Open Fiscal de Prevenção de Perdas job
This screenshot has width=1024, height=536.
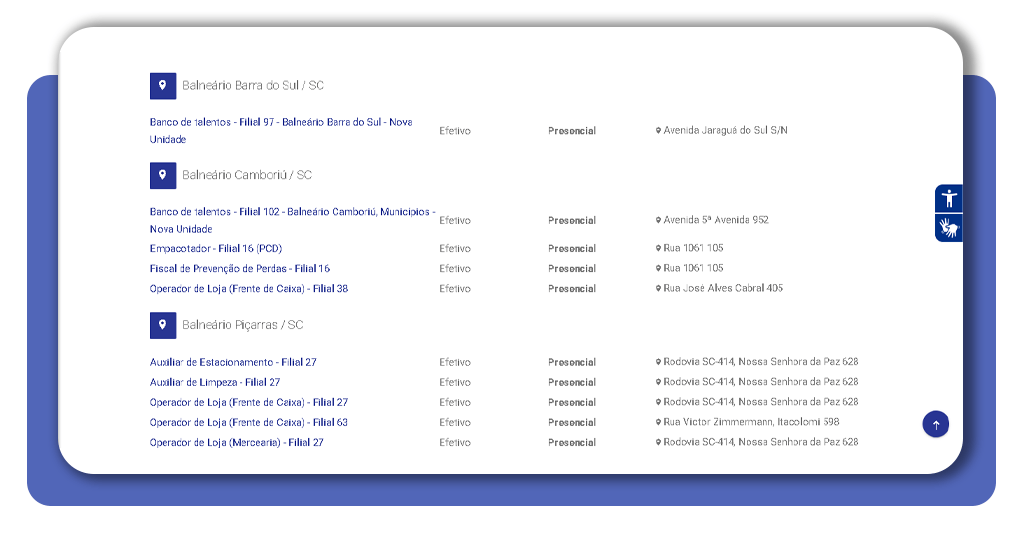[x=239, y=268]
